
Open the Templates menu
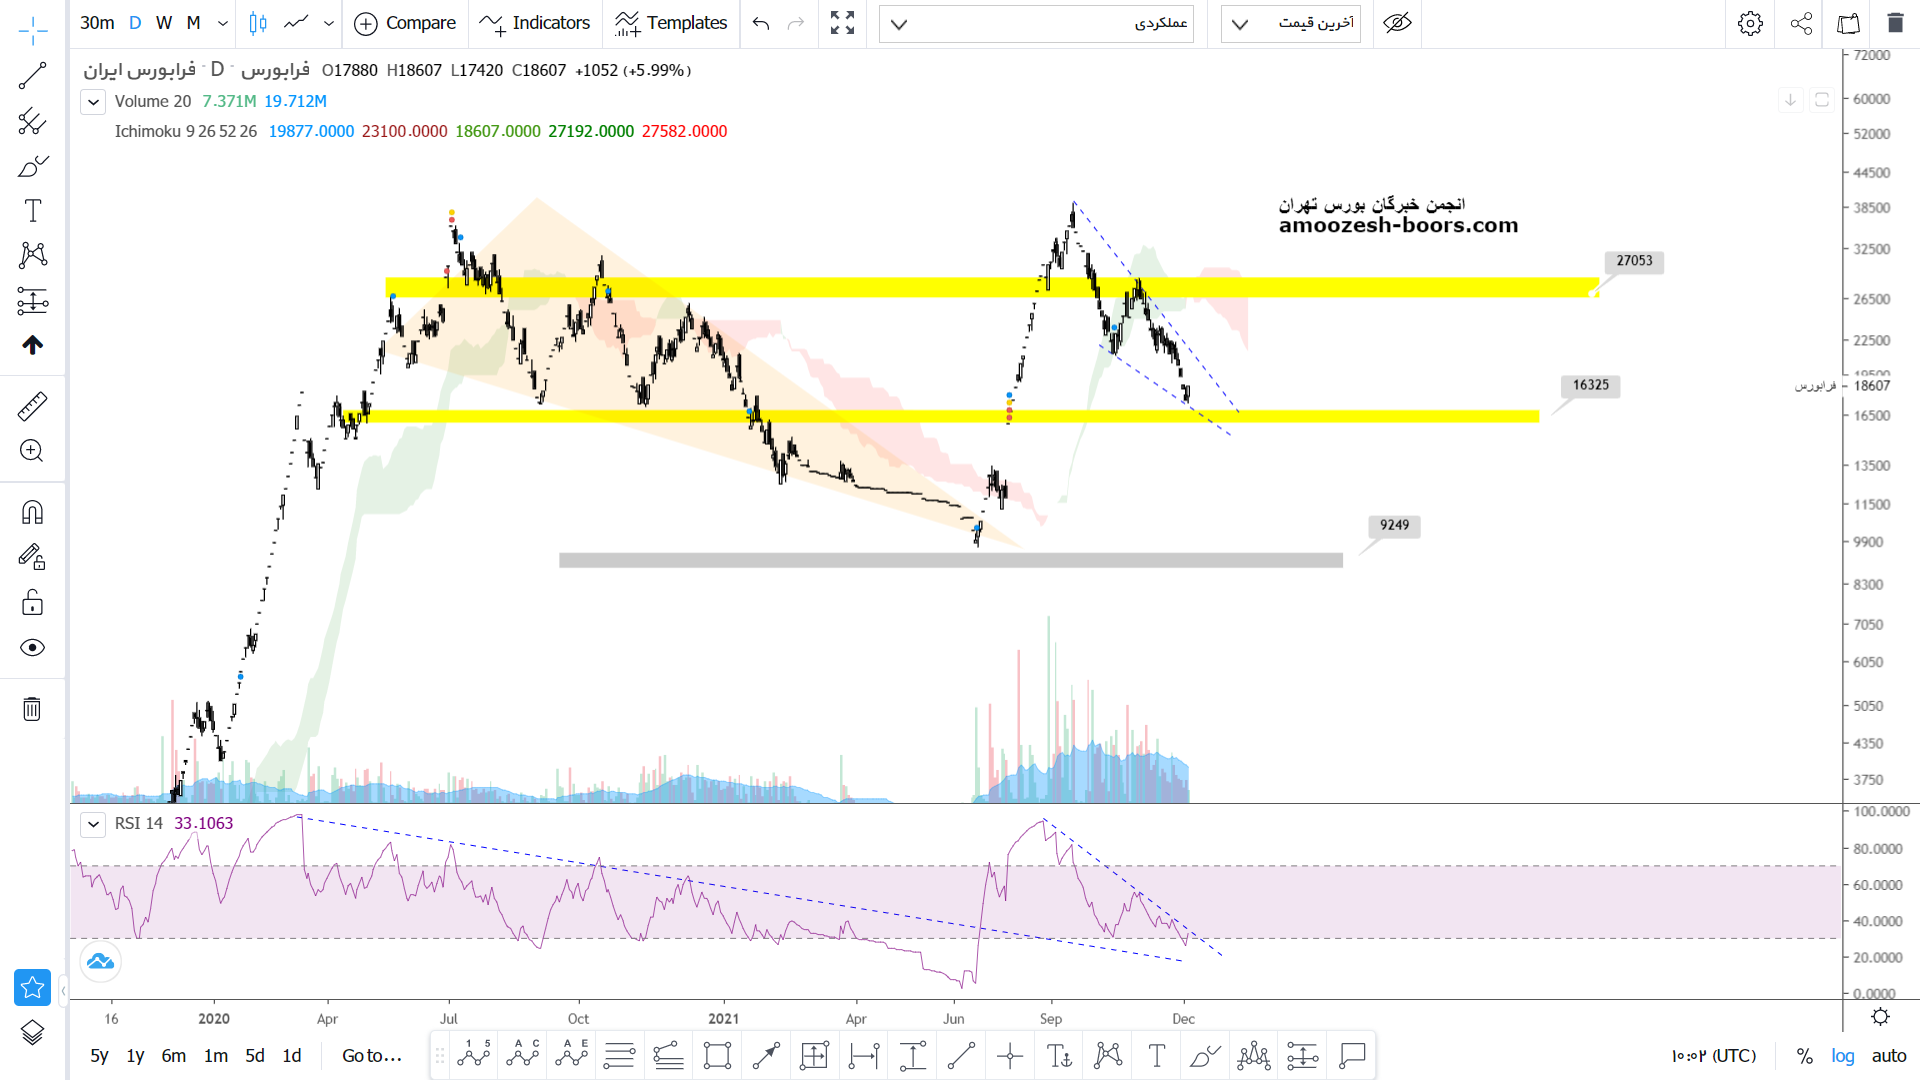point(671,23)
